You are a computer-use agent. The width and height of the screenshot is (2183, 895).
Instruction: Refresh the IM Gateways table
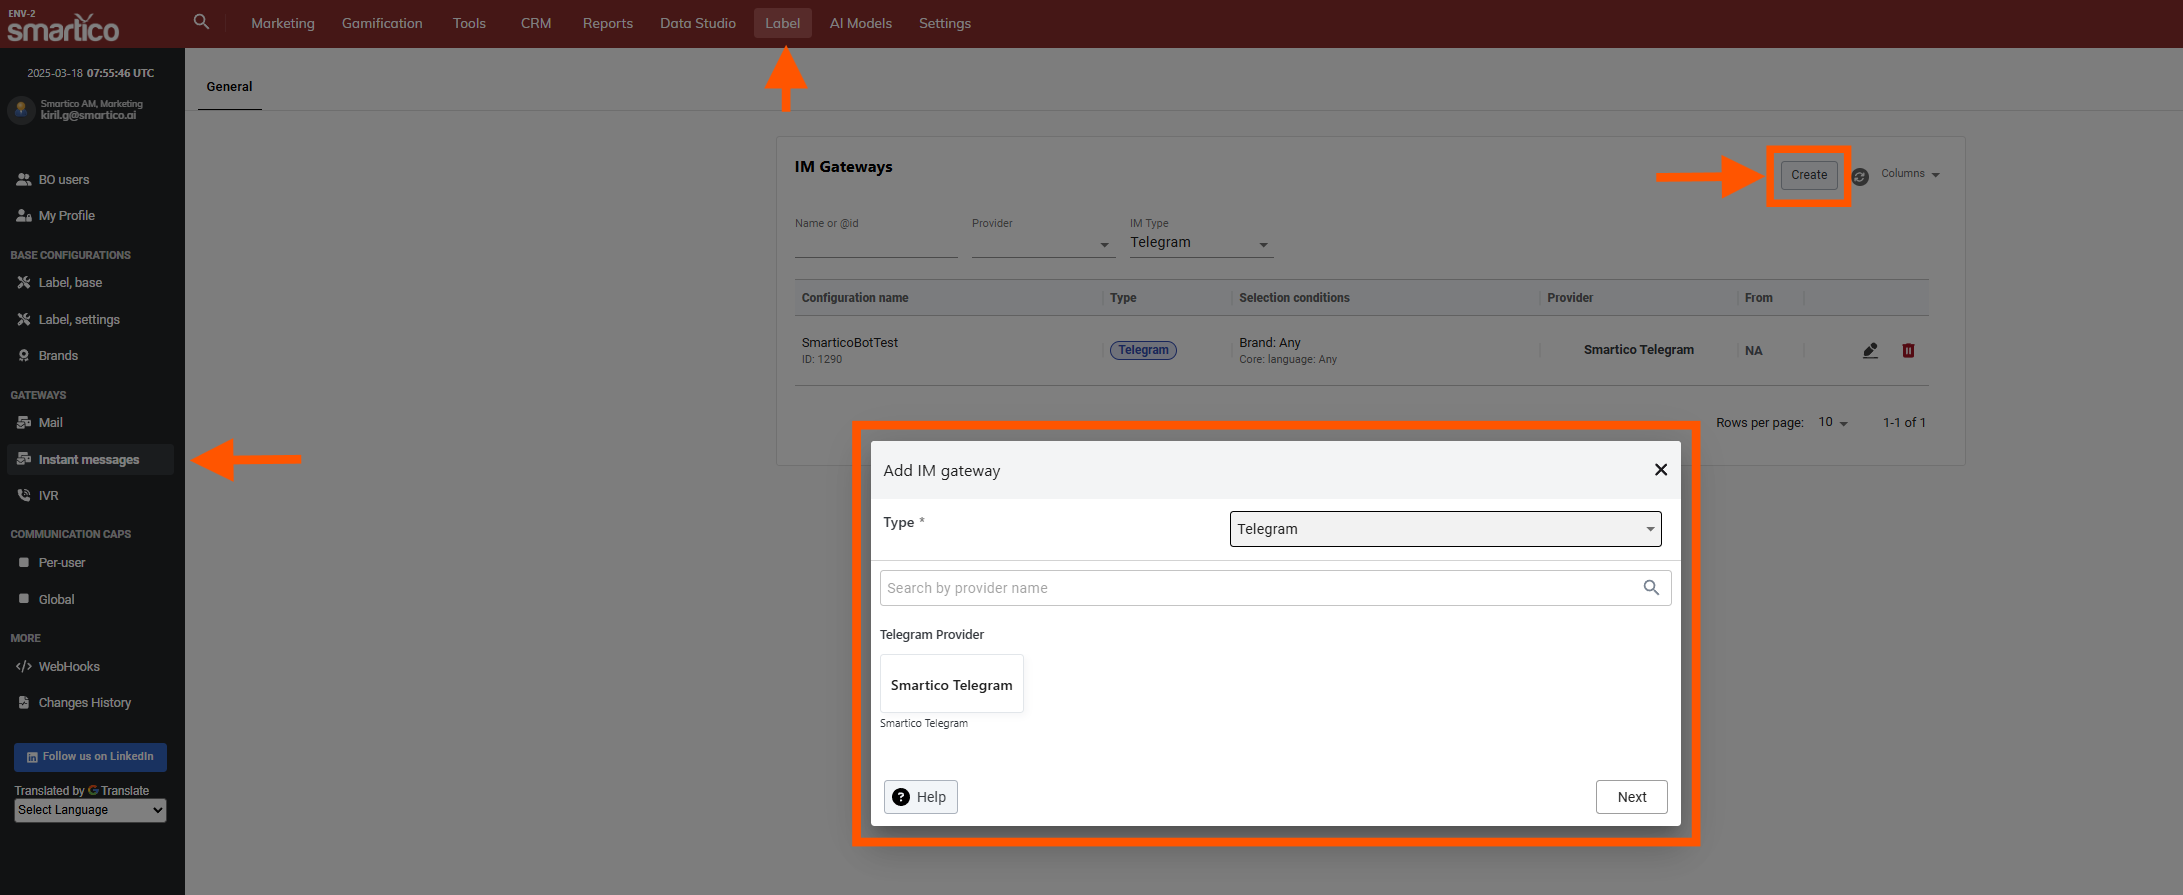coord(1860,176)
